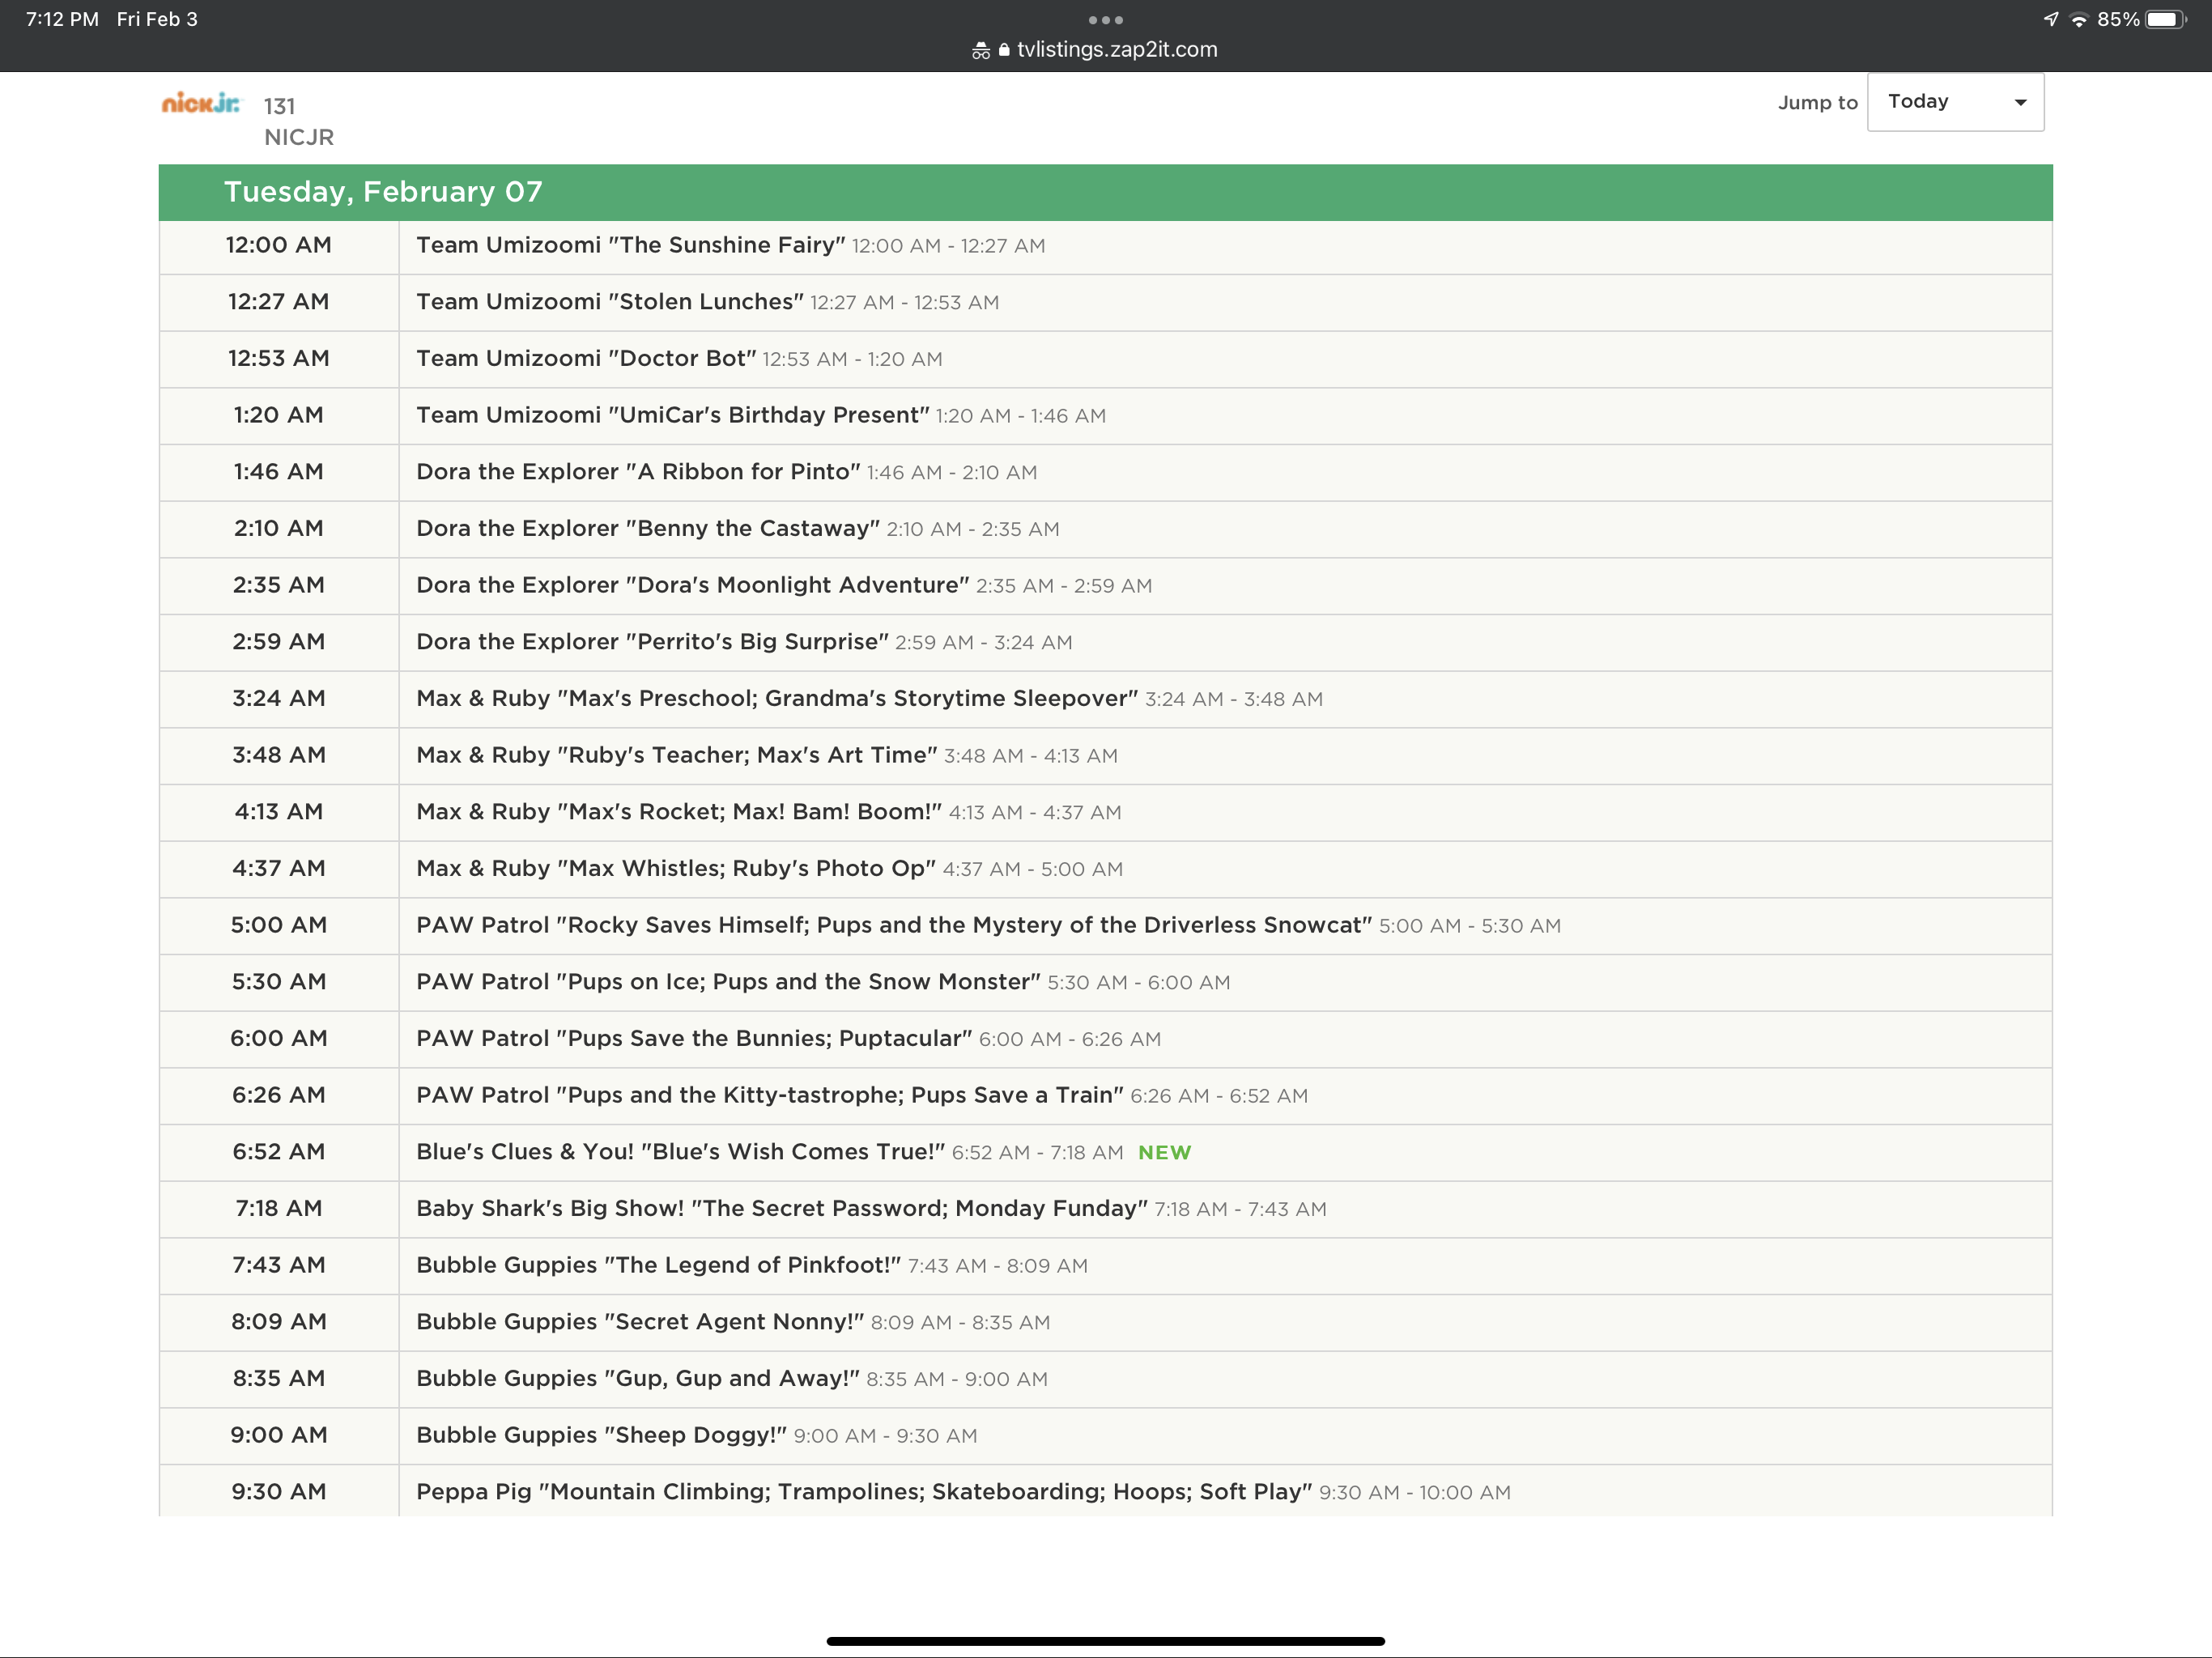This screenshot has height=1658, width=2212.
Task: Click the 9:00 AM time cell
Action: point(279,1435)
